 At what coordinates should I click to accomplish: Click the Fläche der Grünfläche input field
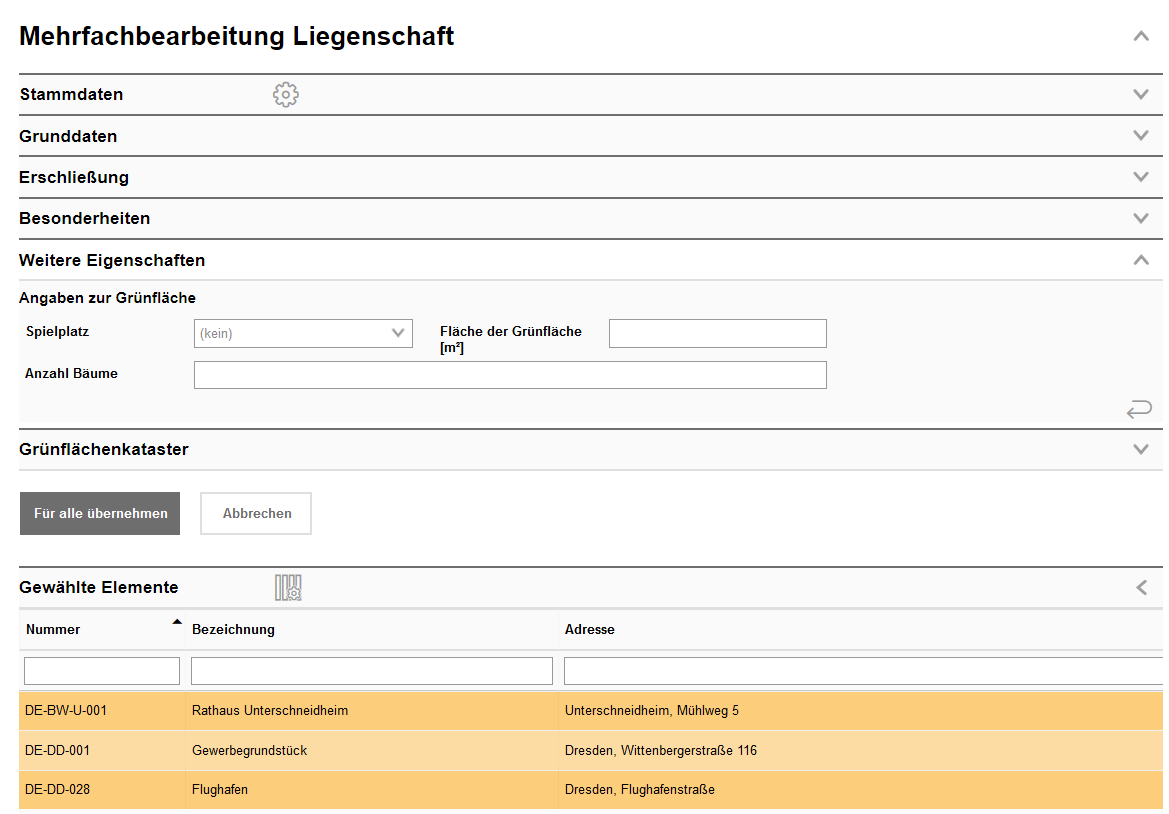717,333
